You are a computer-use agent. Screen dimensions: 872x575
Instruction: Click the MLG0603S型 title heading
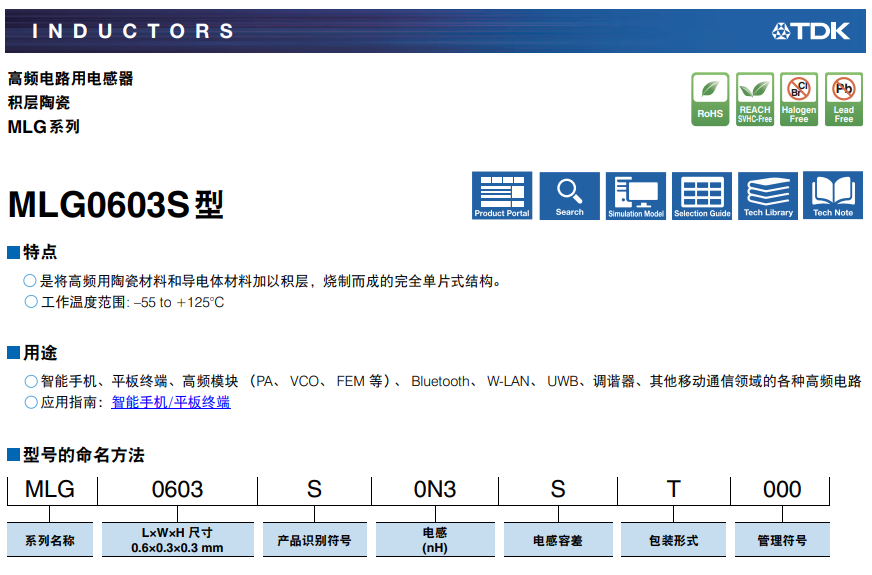point(116,204)
